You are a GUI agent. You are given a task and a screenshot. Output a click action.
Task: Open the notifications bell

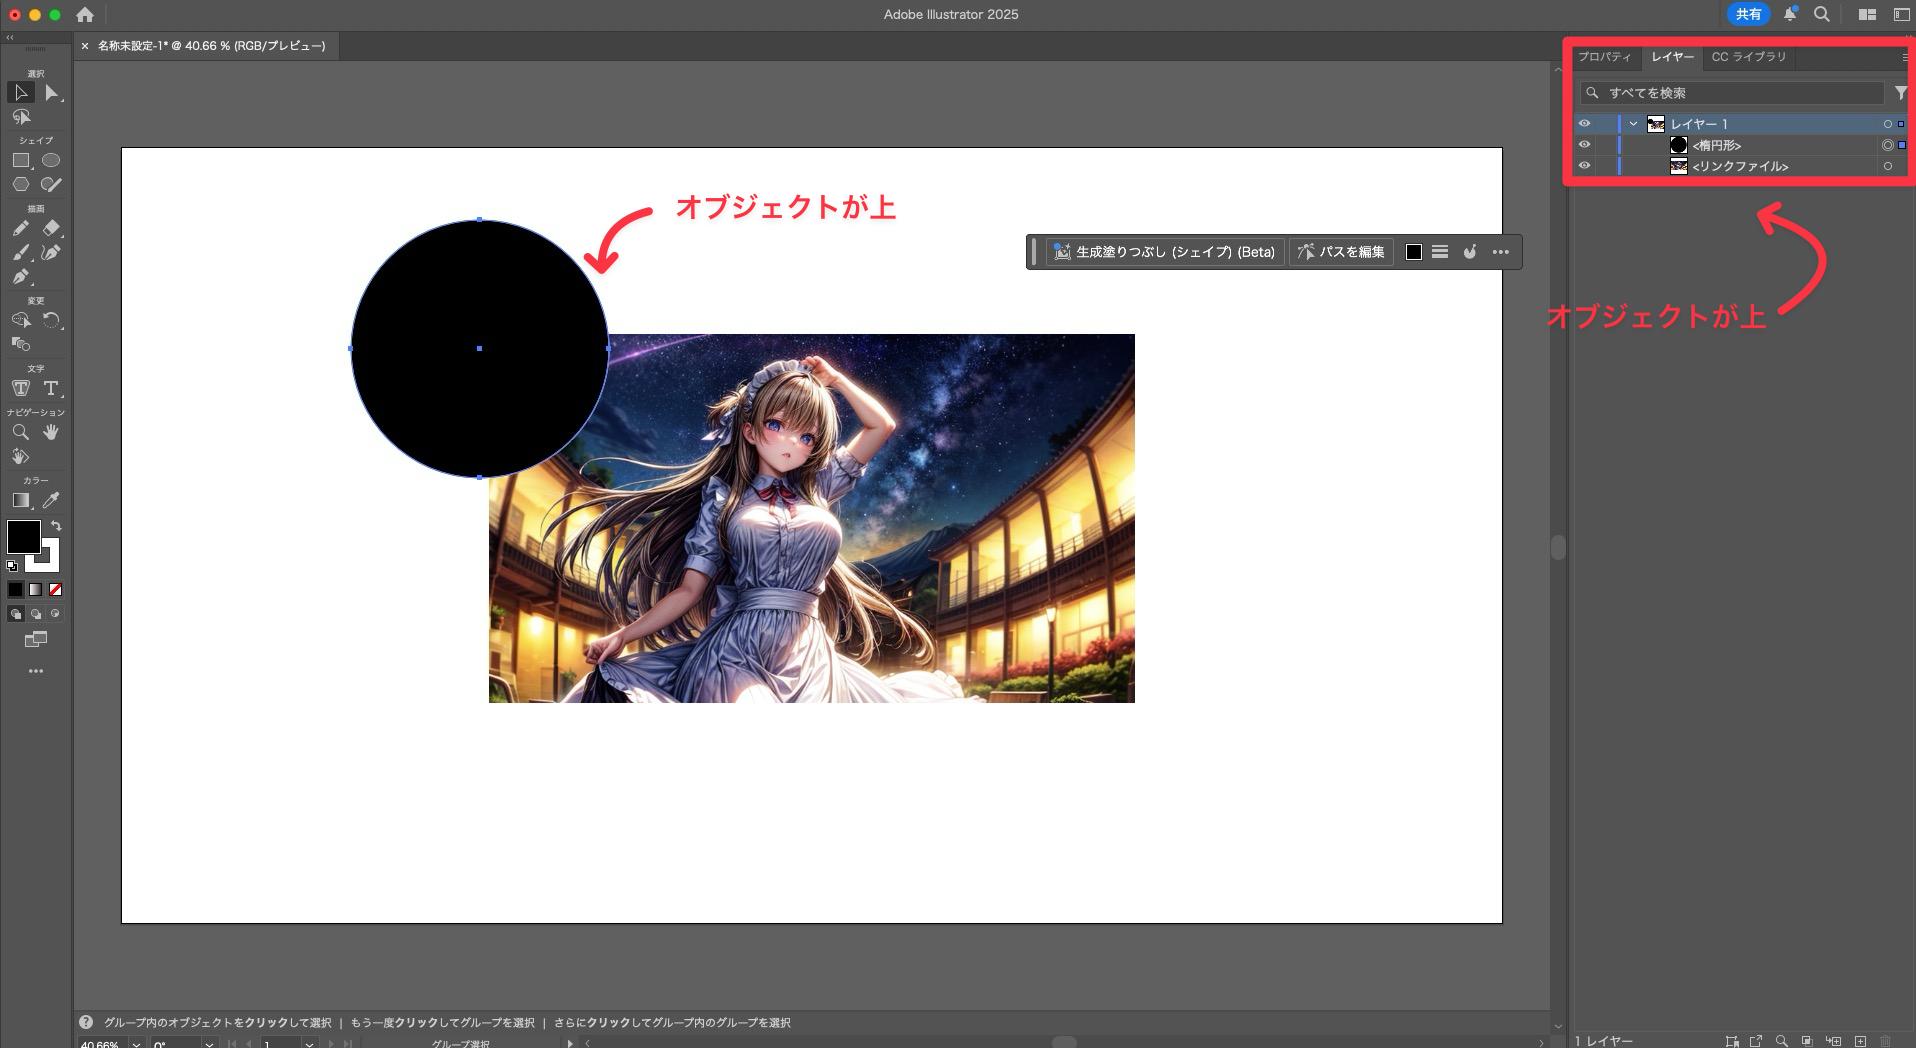click(x=1790, y=14)
